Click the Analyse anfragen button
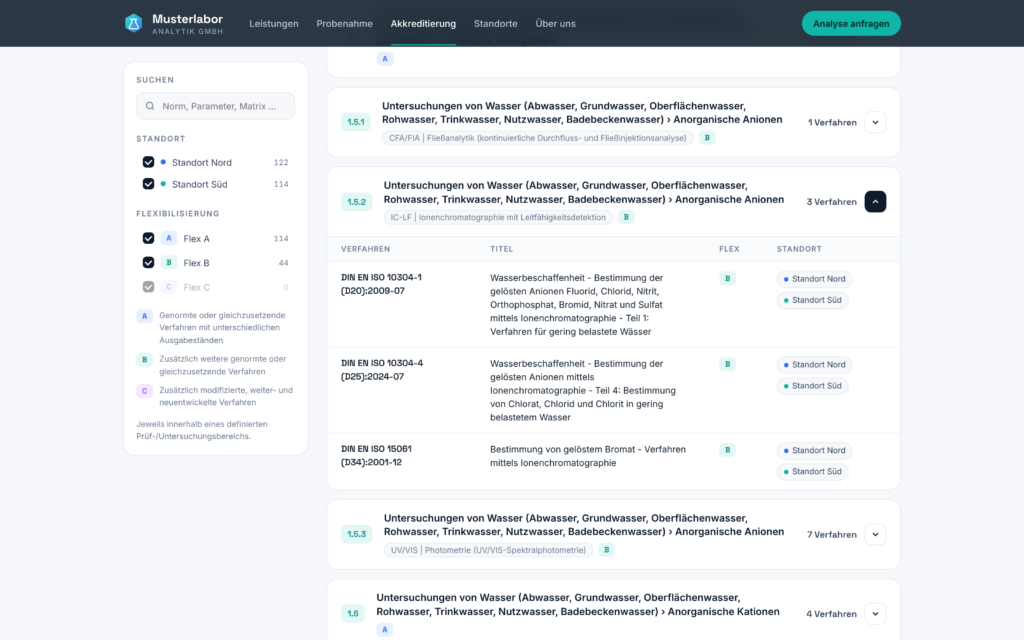1024x640 pixels. point(851,24)
